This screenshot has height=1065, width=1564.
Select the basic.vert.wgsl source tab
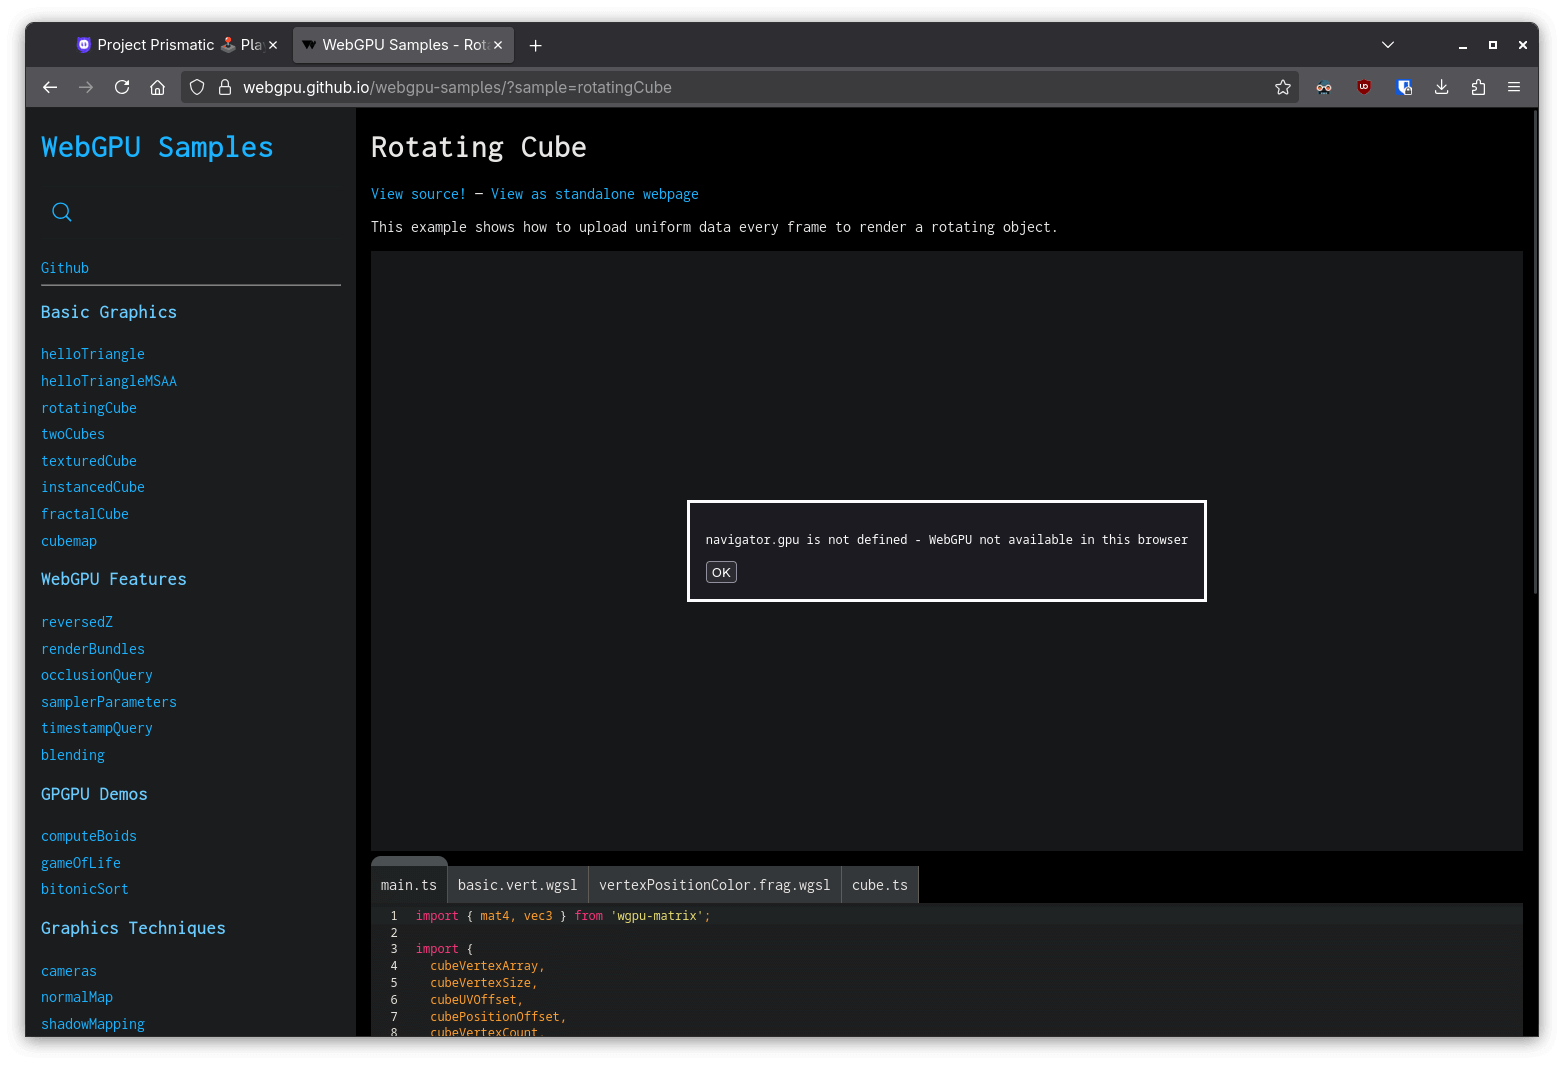pyautogui.click(x=517, y=885)
